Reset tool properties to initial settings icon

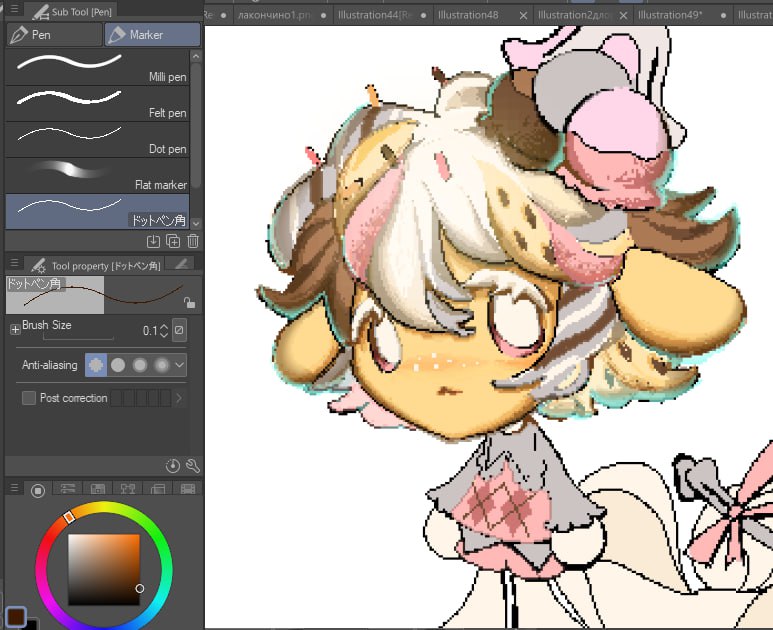(x=173, y=466)
